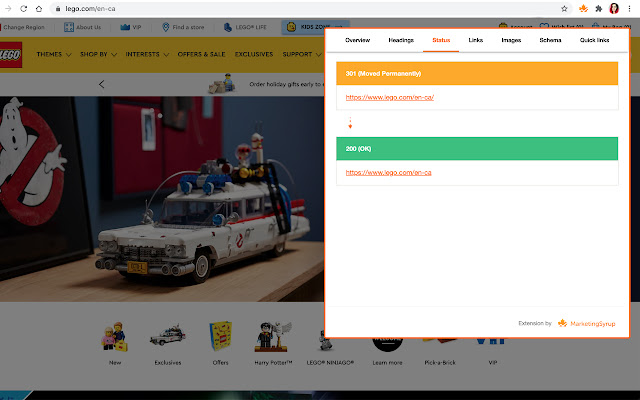This screenshot has height=400, width=640.
Task: Click the holiday gifts announcement text
Action: [287, 84]
